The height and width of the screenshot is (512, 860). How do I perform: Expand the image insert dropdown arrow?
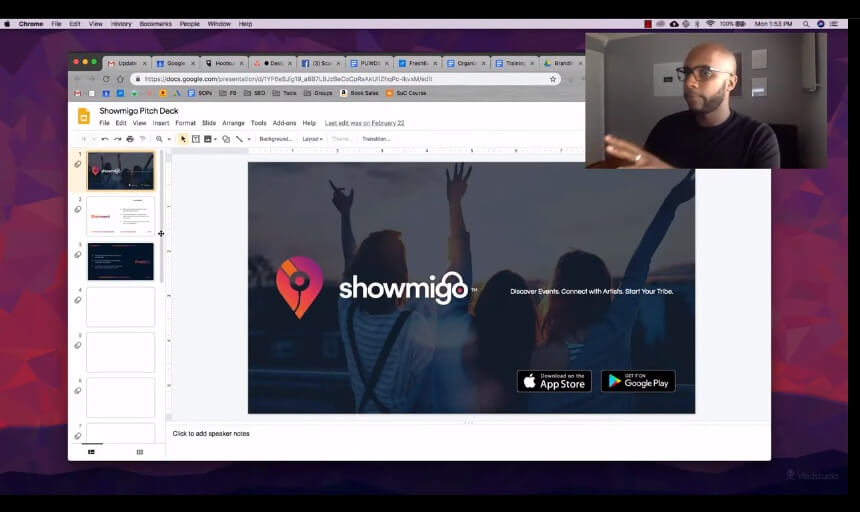point(215,139)
